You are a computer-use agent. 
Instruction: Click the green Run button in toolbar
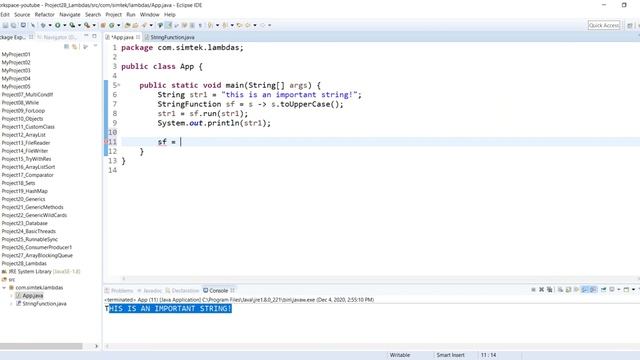58,25
